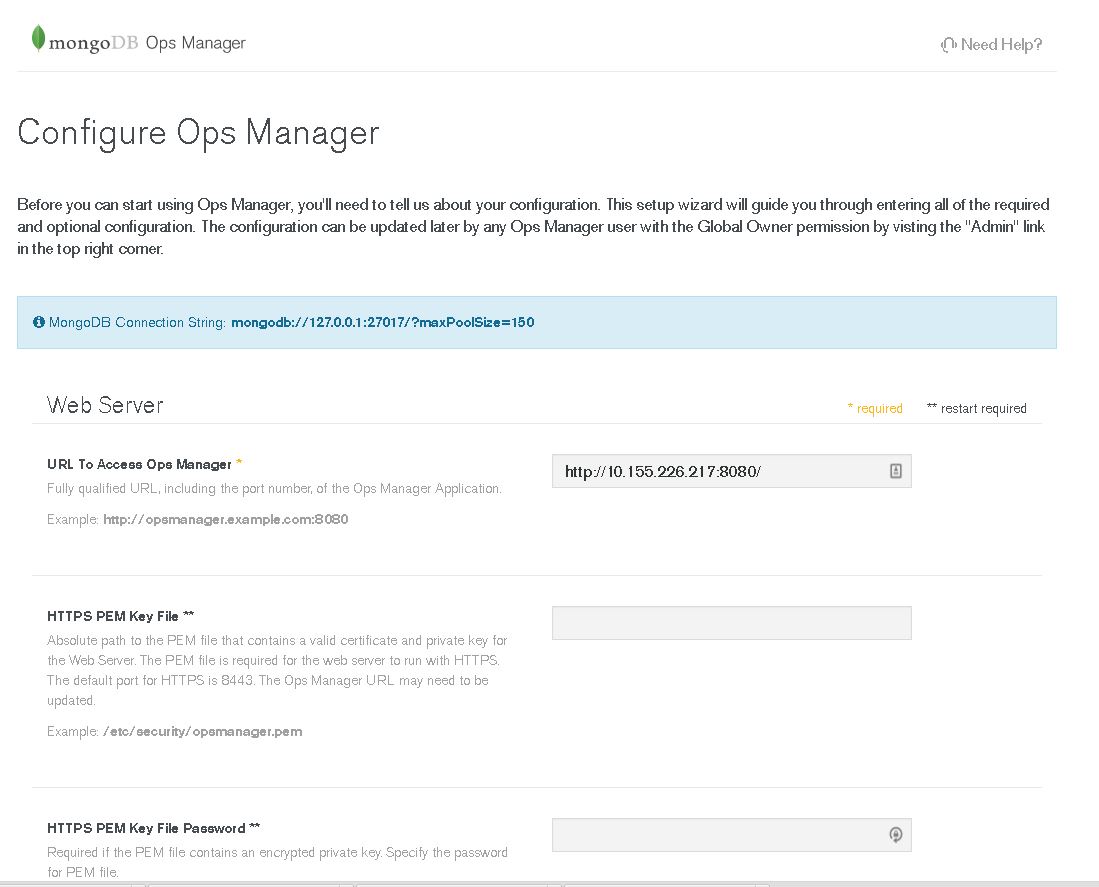This screenshot has height=887, width=1099.
Task: Click the example URL opsmanager.example.com:8080
Action: 224,519
